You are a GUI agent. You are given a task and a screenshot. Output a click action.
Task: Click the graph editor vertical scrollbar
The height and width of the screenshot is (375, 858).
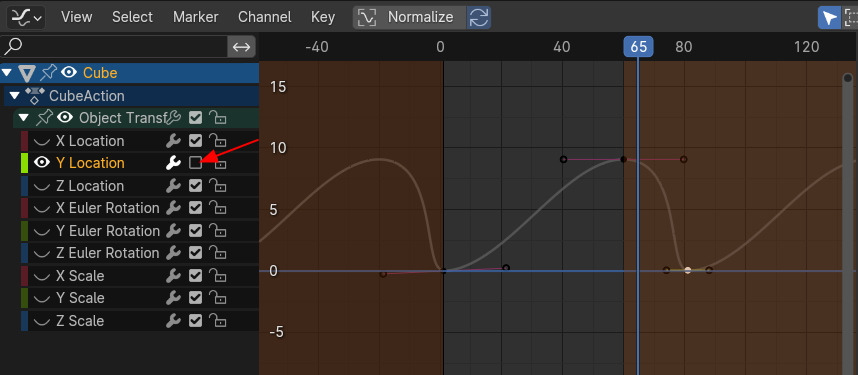point(848,224)
